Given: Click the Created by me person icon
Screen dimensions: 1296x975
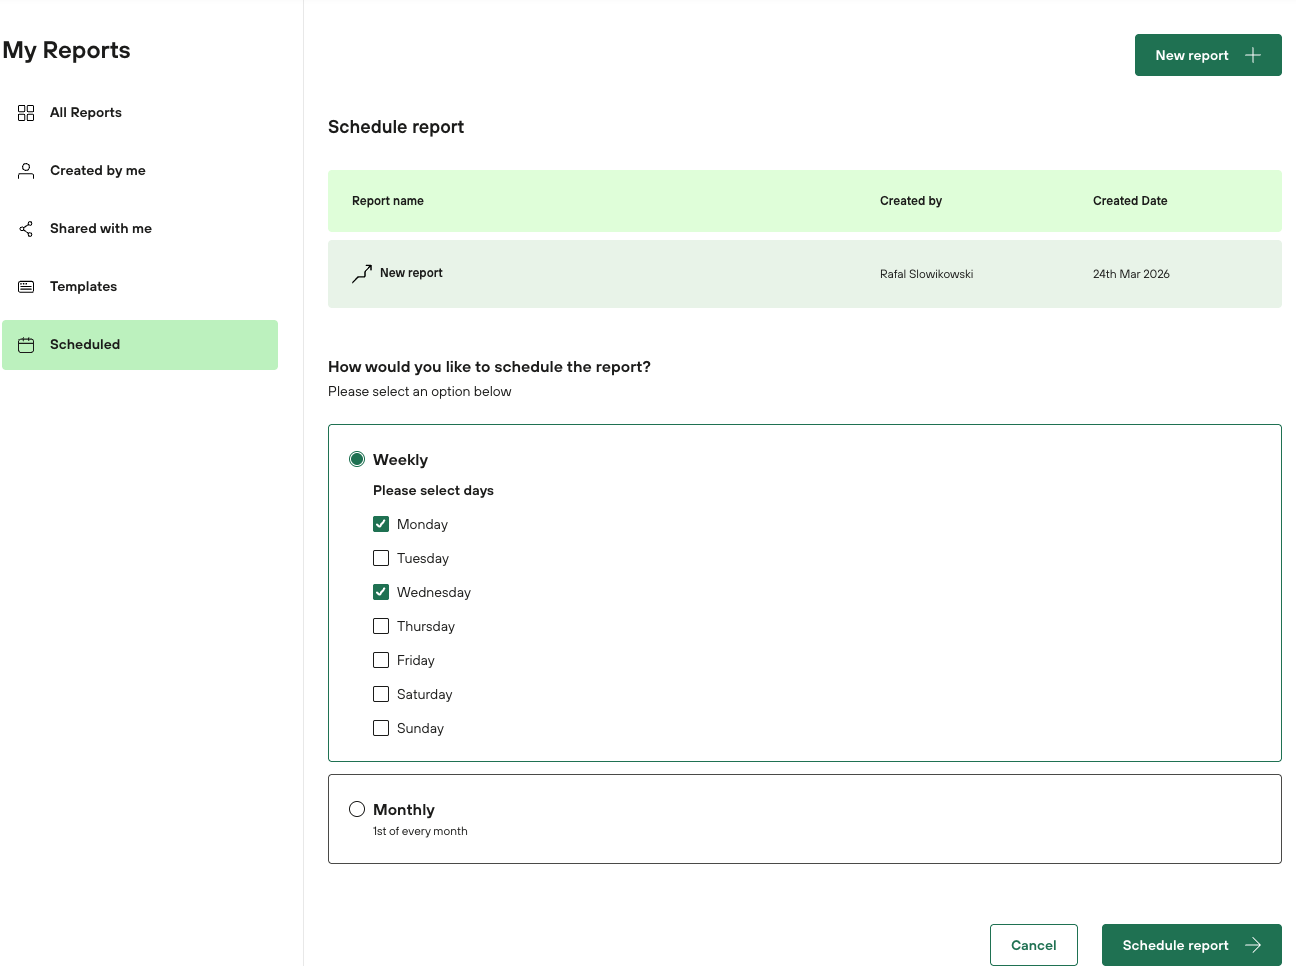Looking at the screenshot, I should click(26, 171).
